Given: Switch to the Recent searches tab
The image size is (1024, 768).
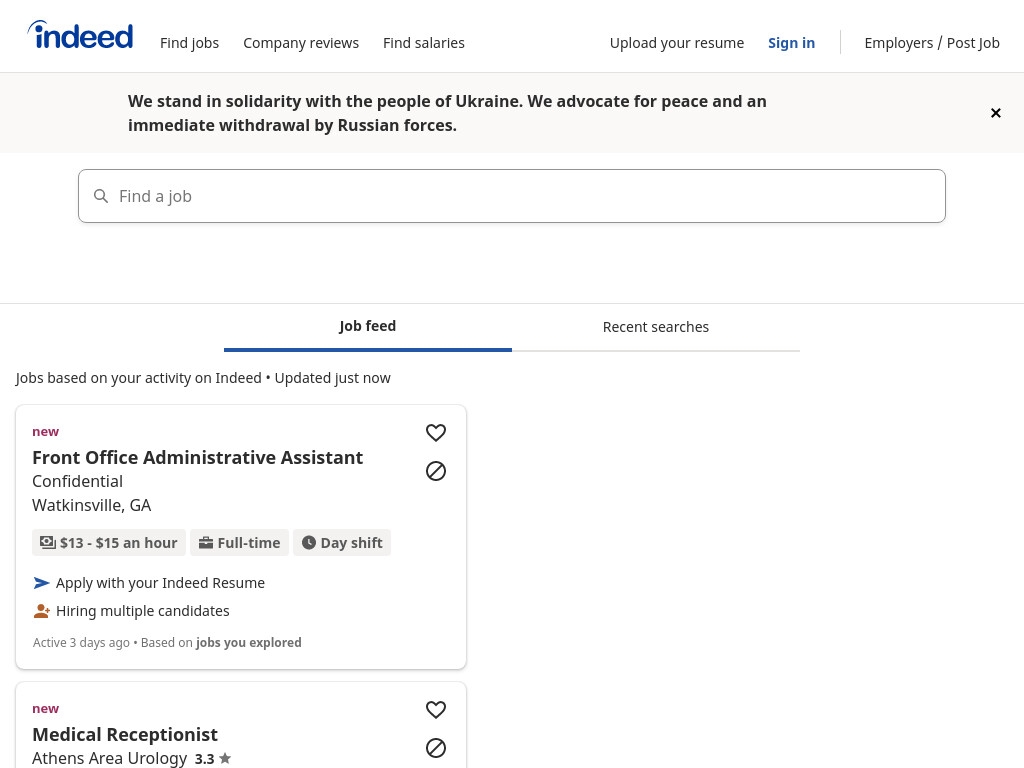Looking at the screenshot, I should pos(656,327).
